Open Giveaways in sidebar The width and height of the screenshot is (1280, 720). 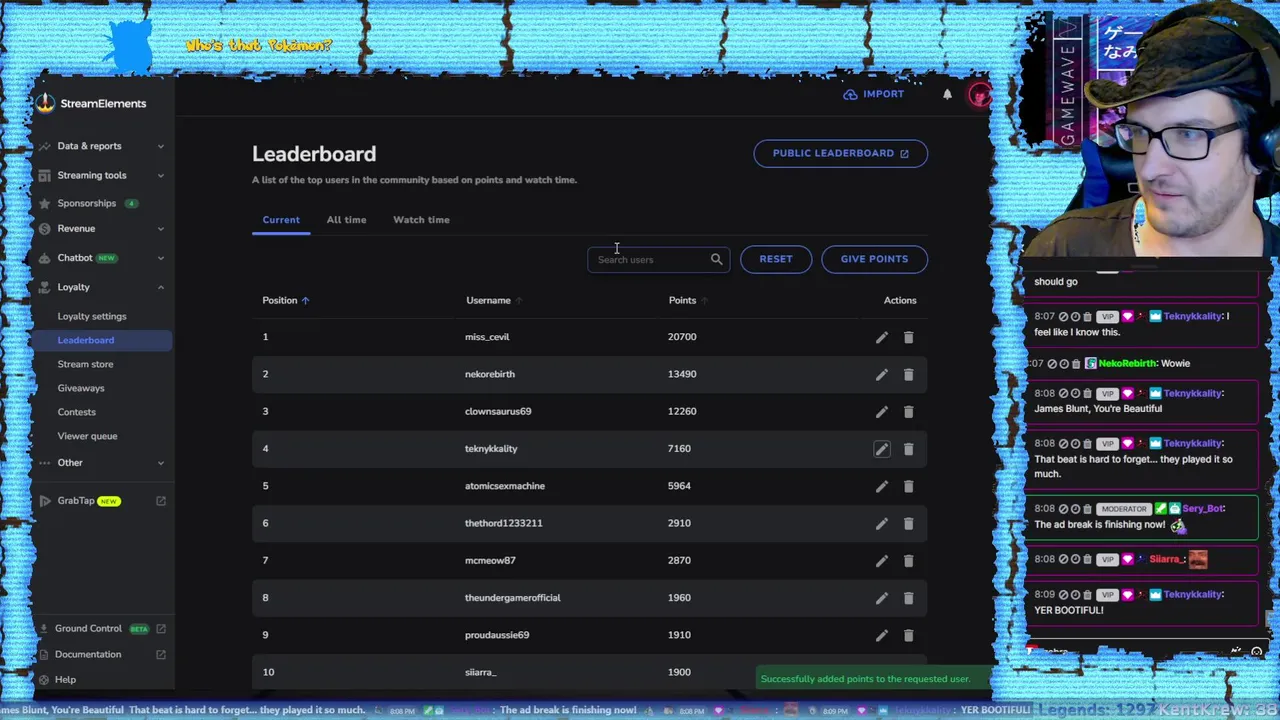coord(81,388)
